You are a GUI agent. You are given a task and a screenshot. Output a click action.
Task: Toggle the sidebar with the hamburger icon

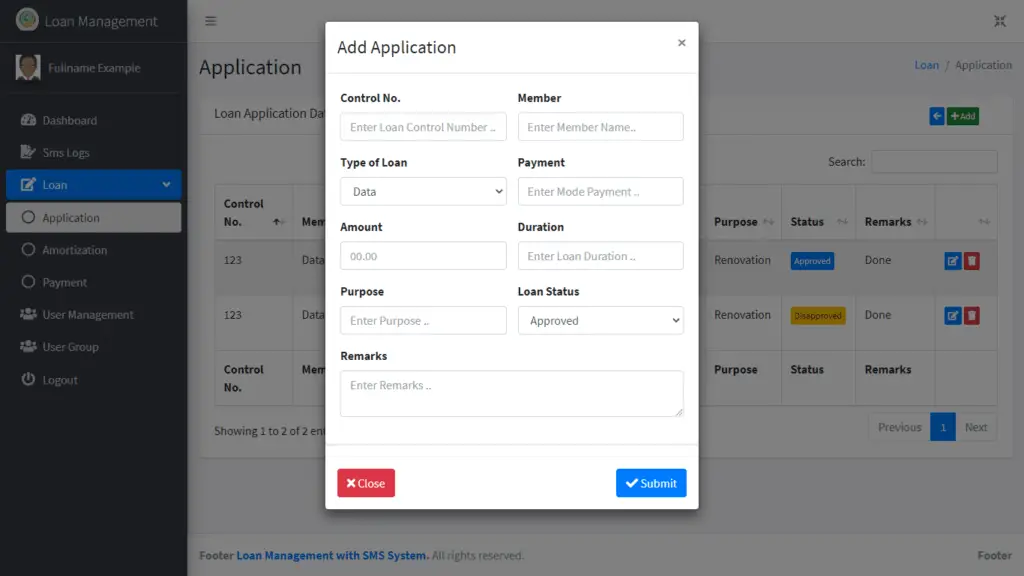click(x=210, y=20)
